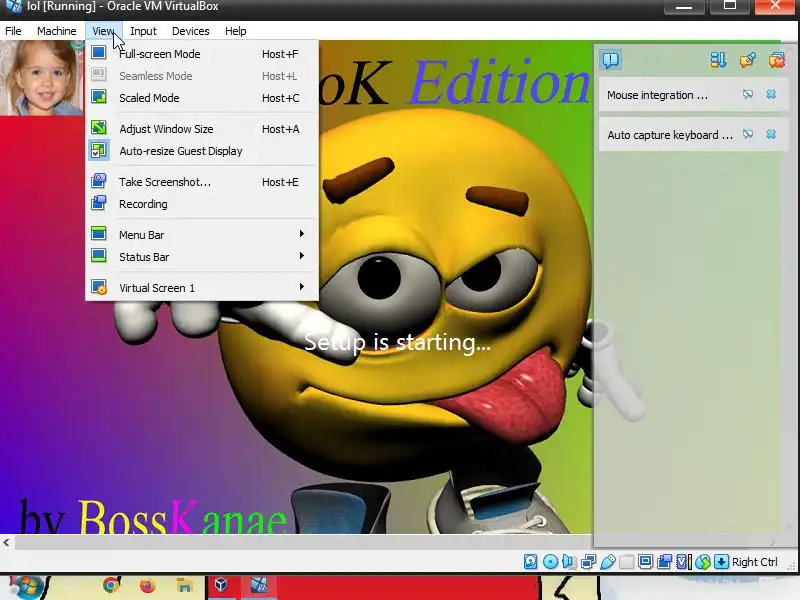Image resolution: width=800 pixels, height=600 pixels.
Task: Click the notification order toggle icon
Action: click(718, 60)
